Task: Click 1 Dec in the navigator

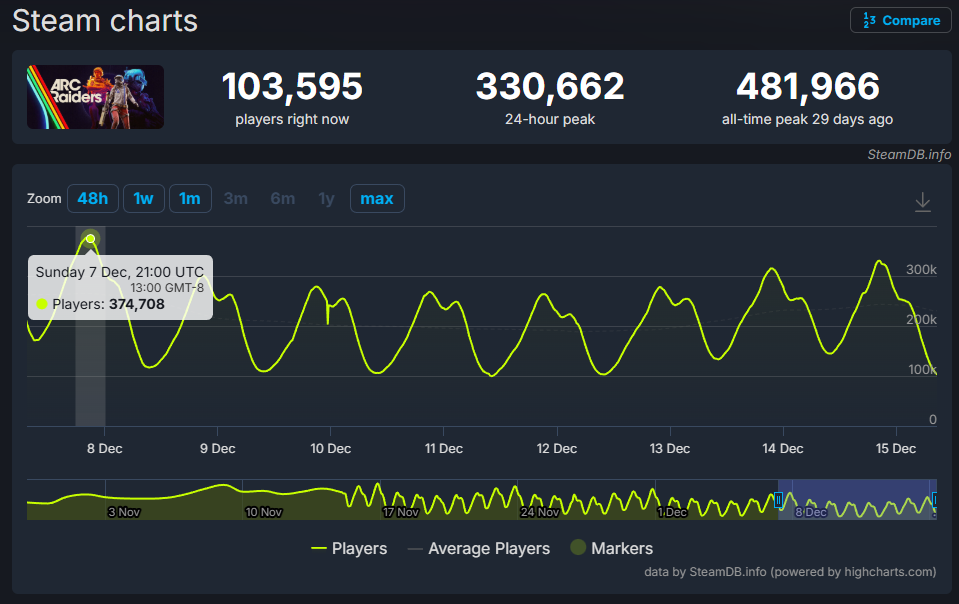Action: (x=672, y=512)
